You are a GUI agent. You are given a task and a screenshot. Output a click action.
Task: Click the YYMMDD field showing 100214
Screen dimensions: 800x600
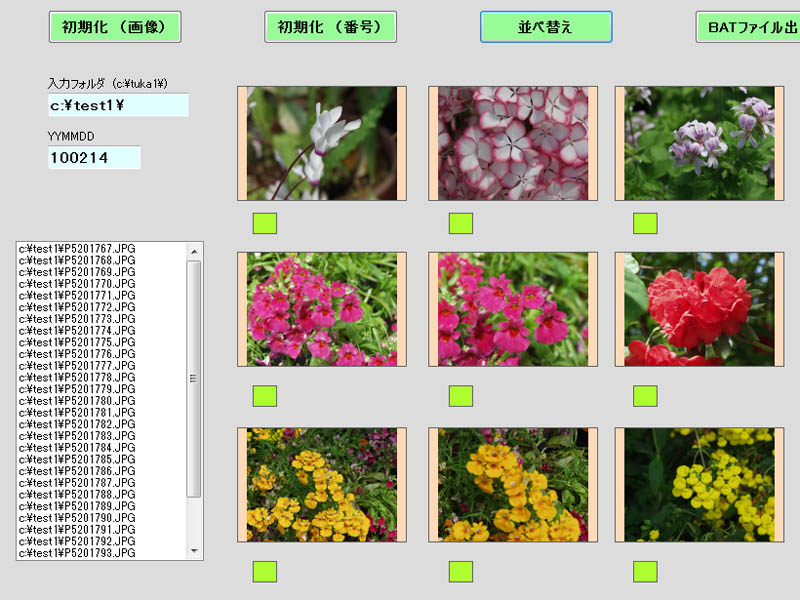[x=94, y=158]
